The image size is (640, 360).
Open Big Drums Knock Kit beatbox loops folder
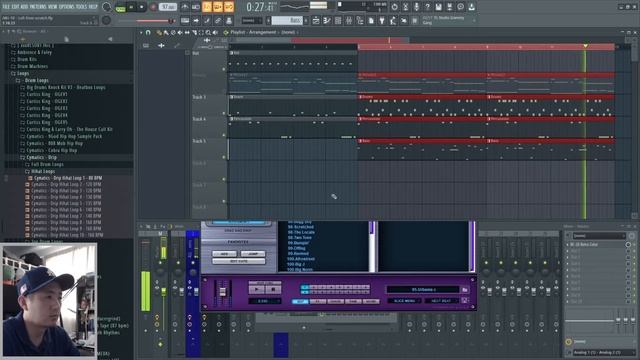66,87
